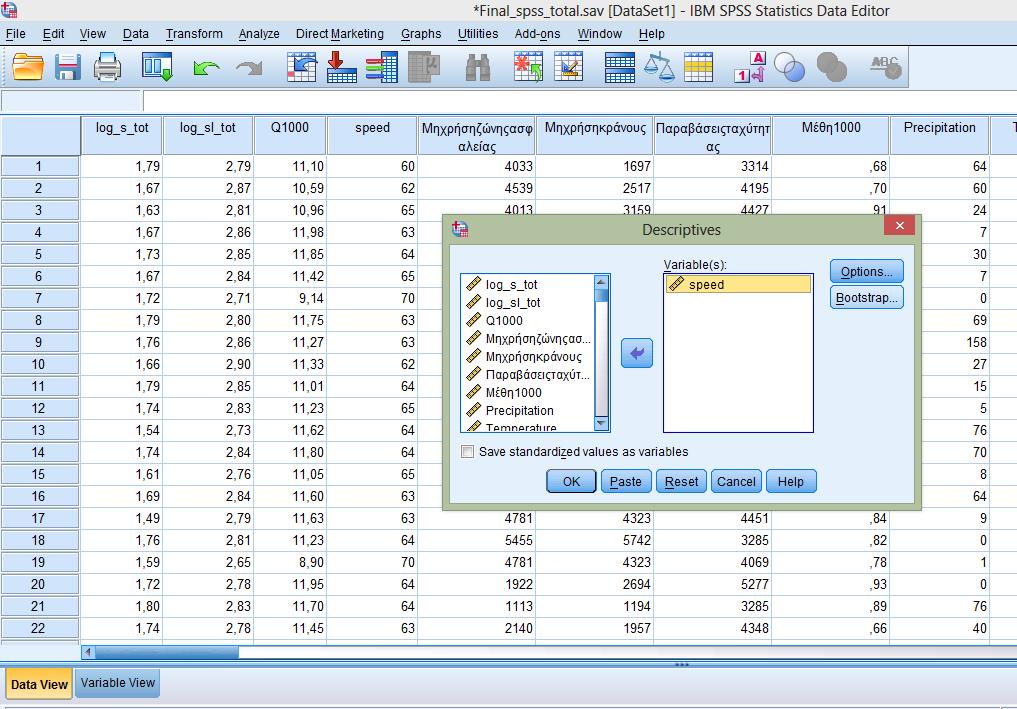The image size is (1017, 709).
Task: Redo with the gray arrow icon
Action: (x=249, y=67)
